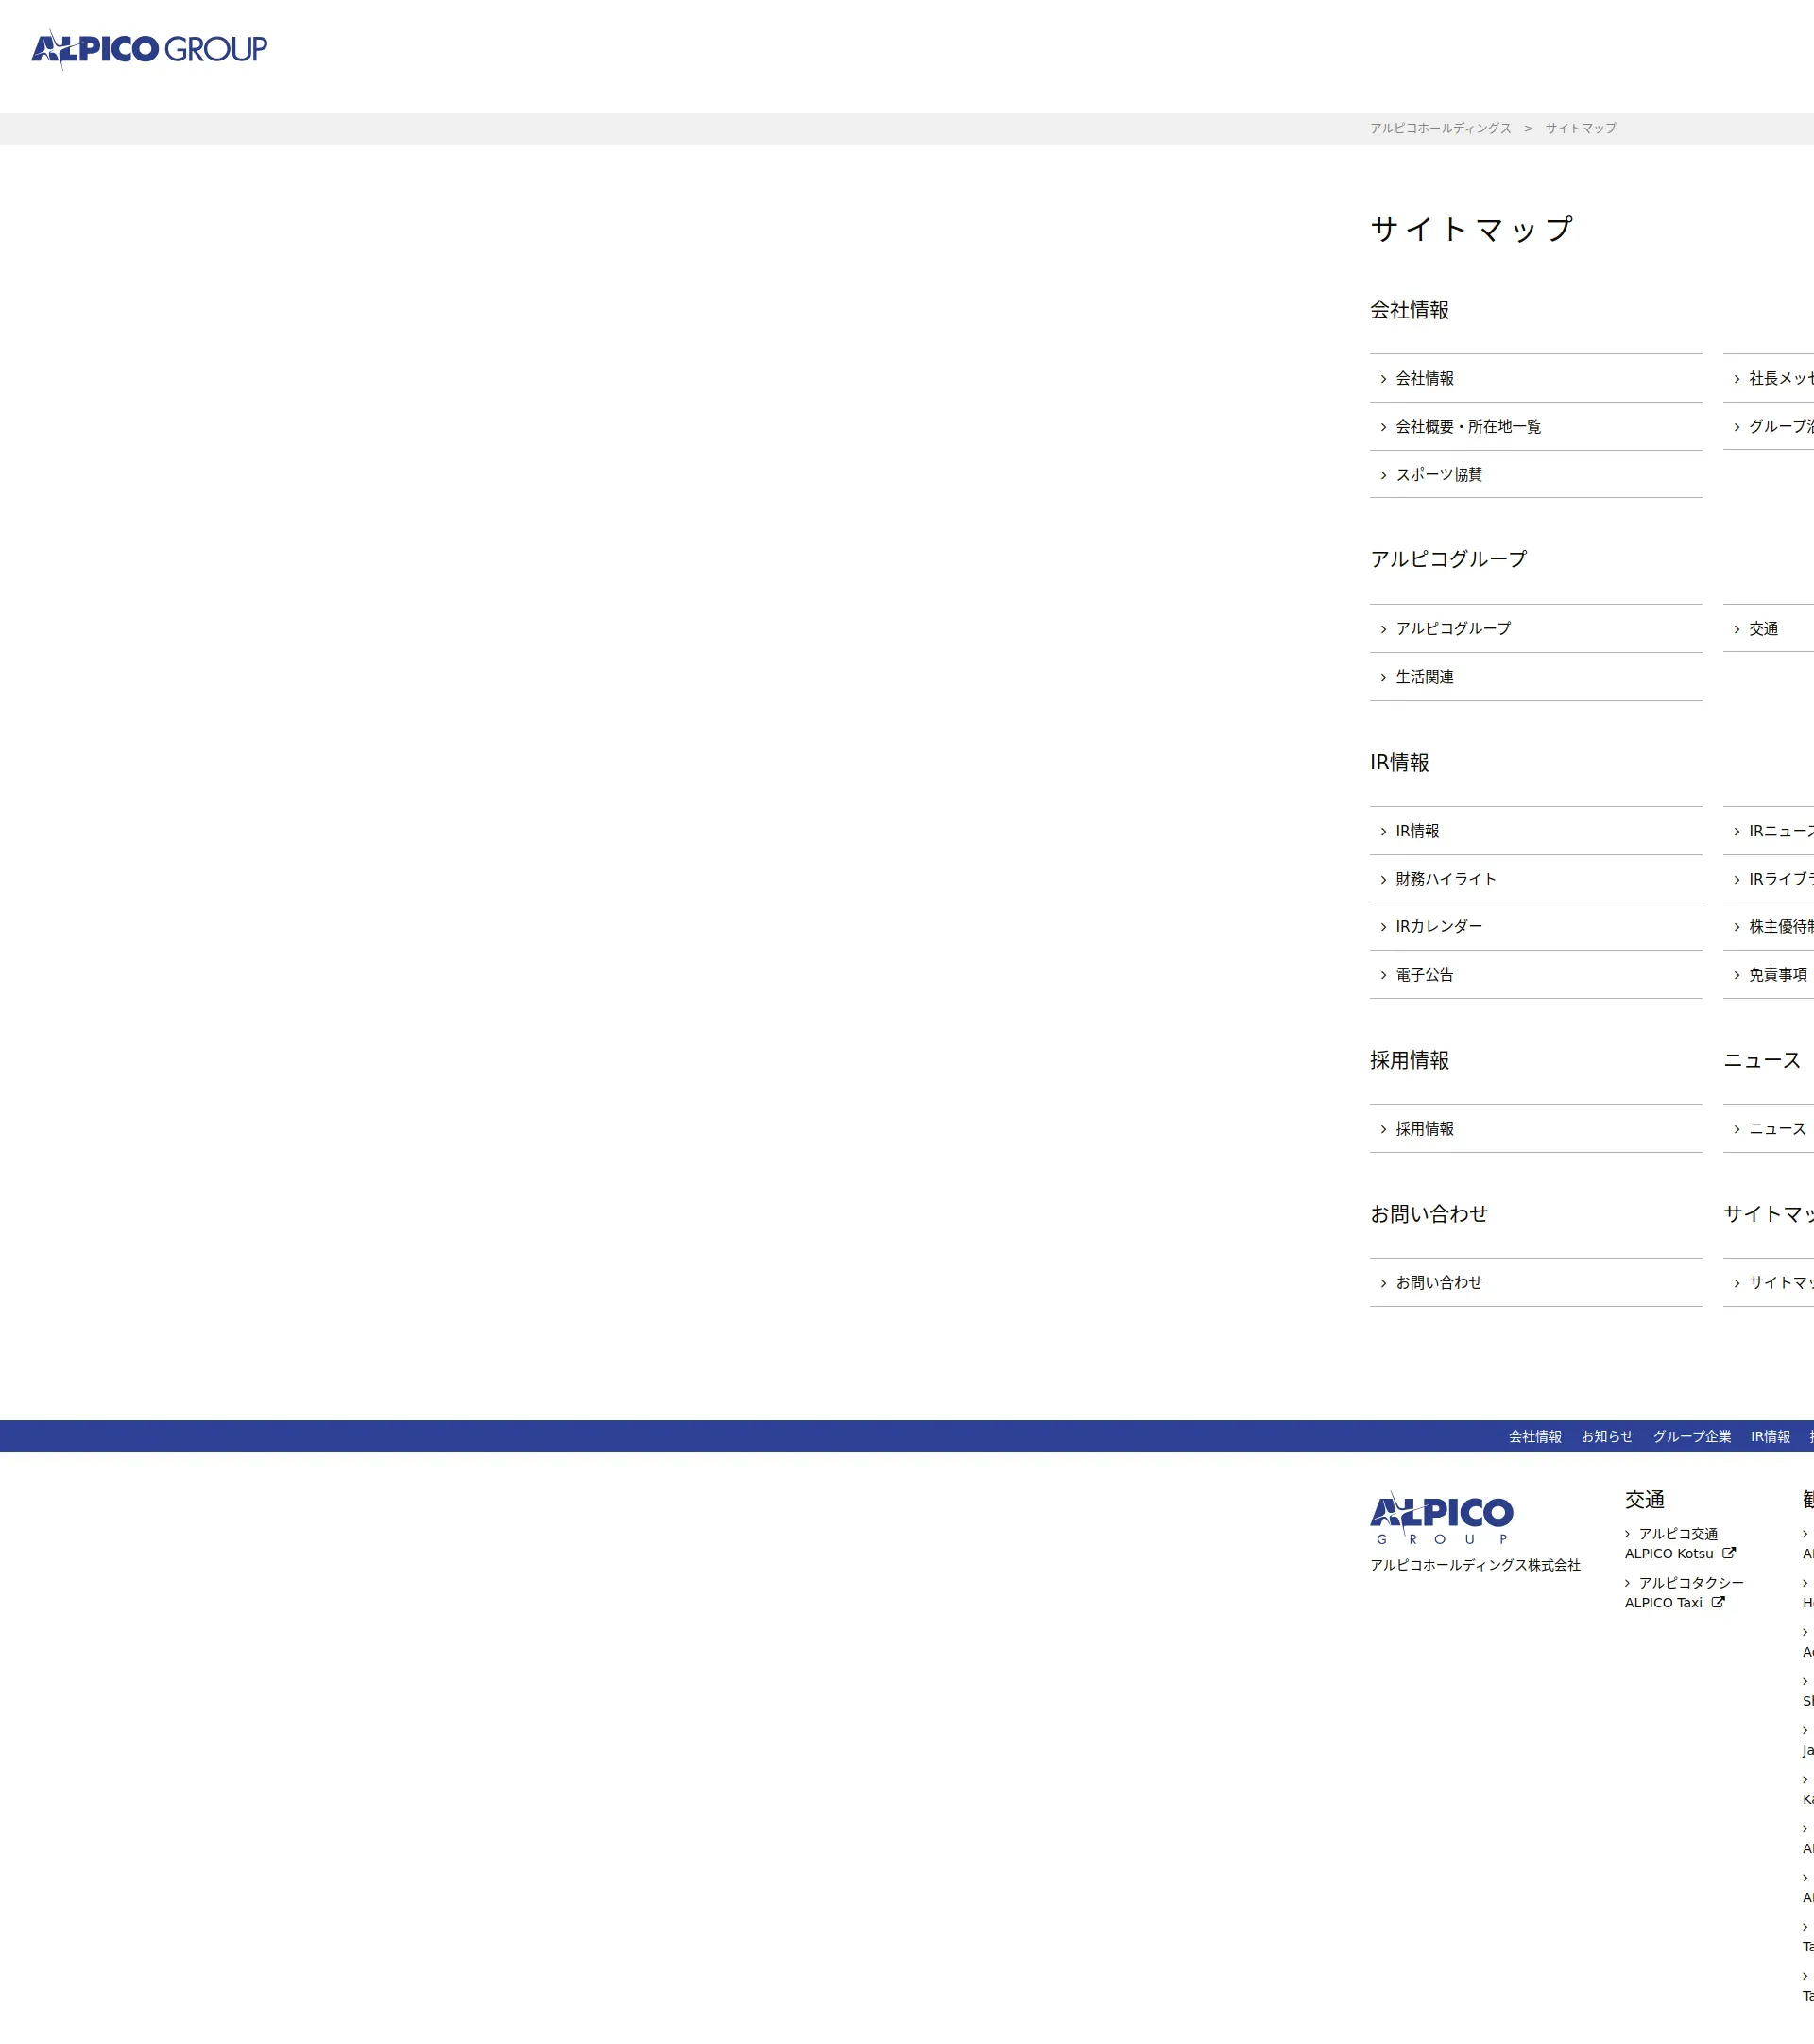Select IR情報 in blue footer menu

[1770, 1437]
